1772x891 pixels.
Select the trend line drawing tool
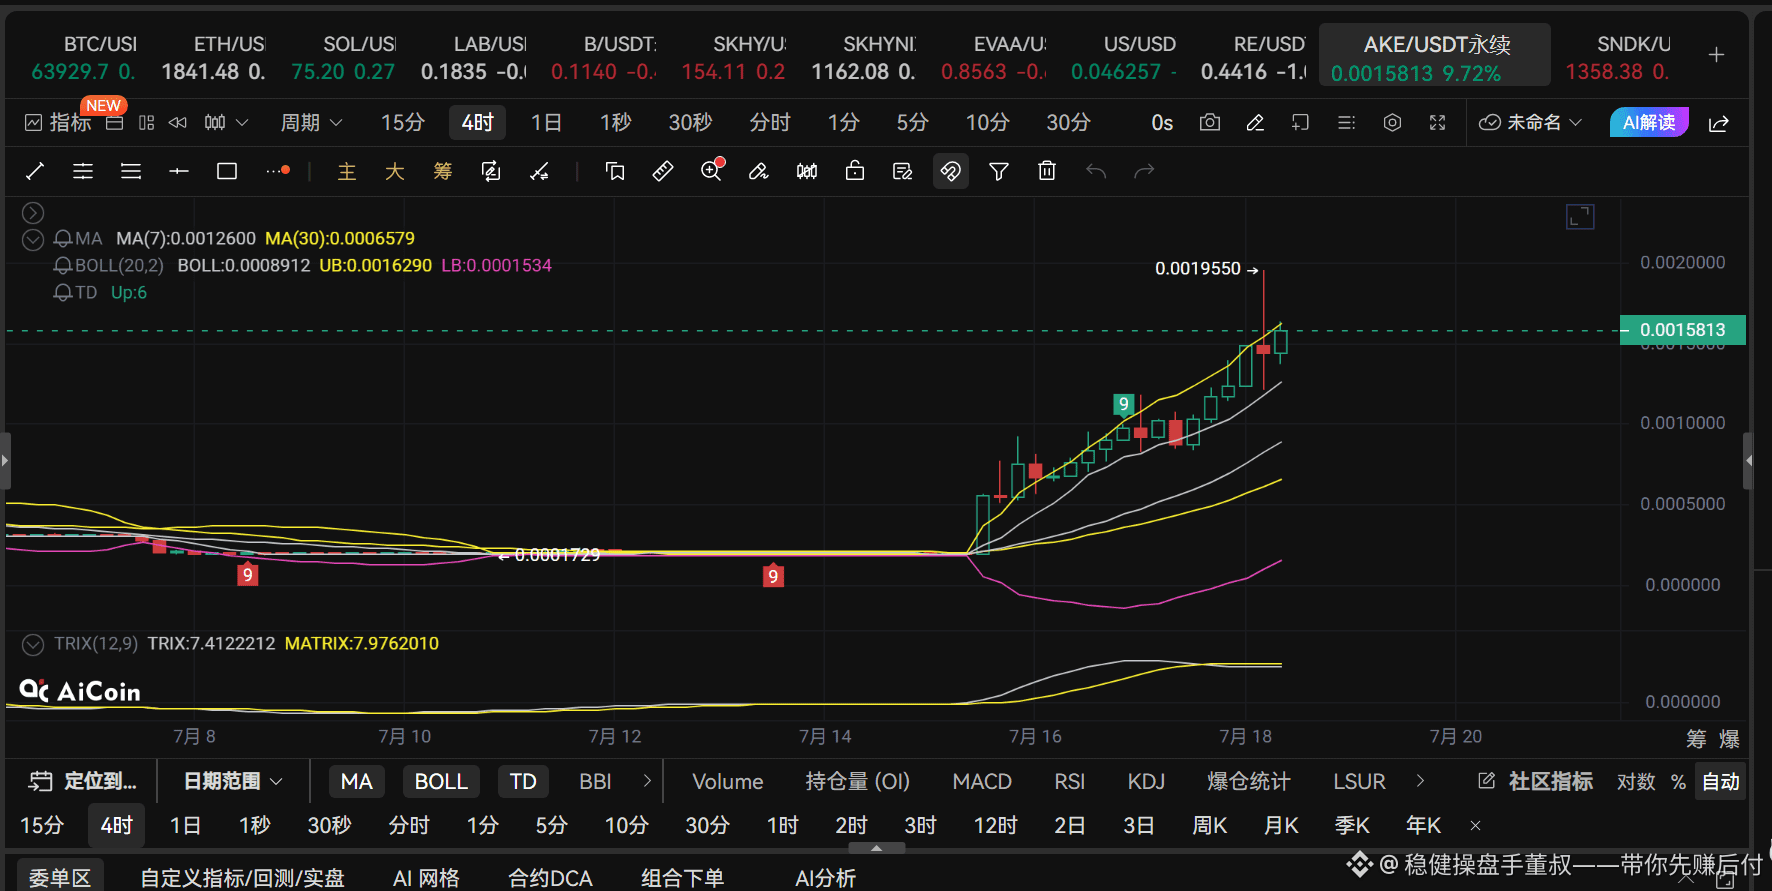[x=35, y=172]
